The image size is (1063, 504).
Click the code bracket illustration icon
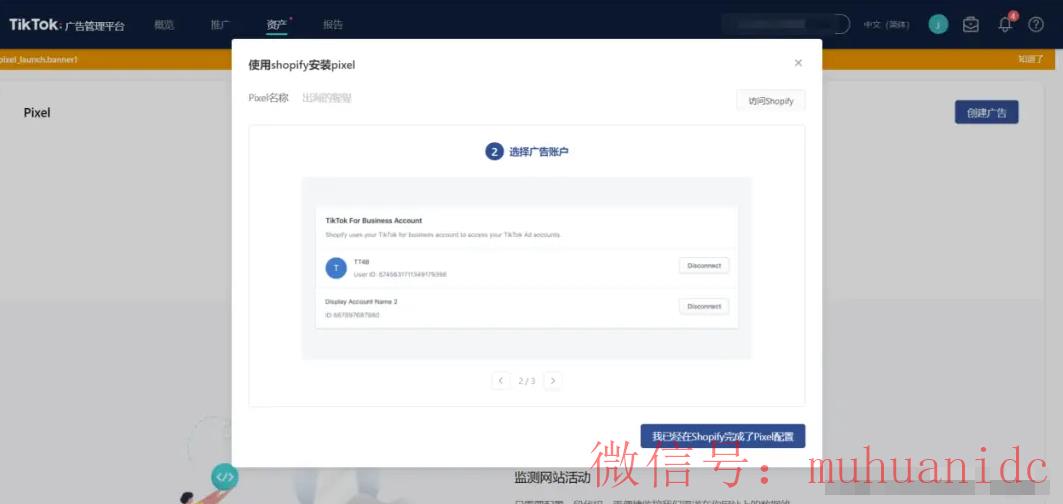(x=224, y=477)
